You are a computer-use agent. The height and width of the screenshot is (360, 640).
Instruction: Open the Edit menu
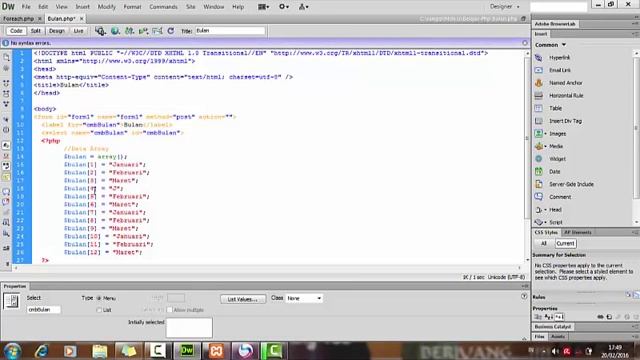pyautogui.click(x=43, y=7)
